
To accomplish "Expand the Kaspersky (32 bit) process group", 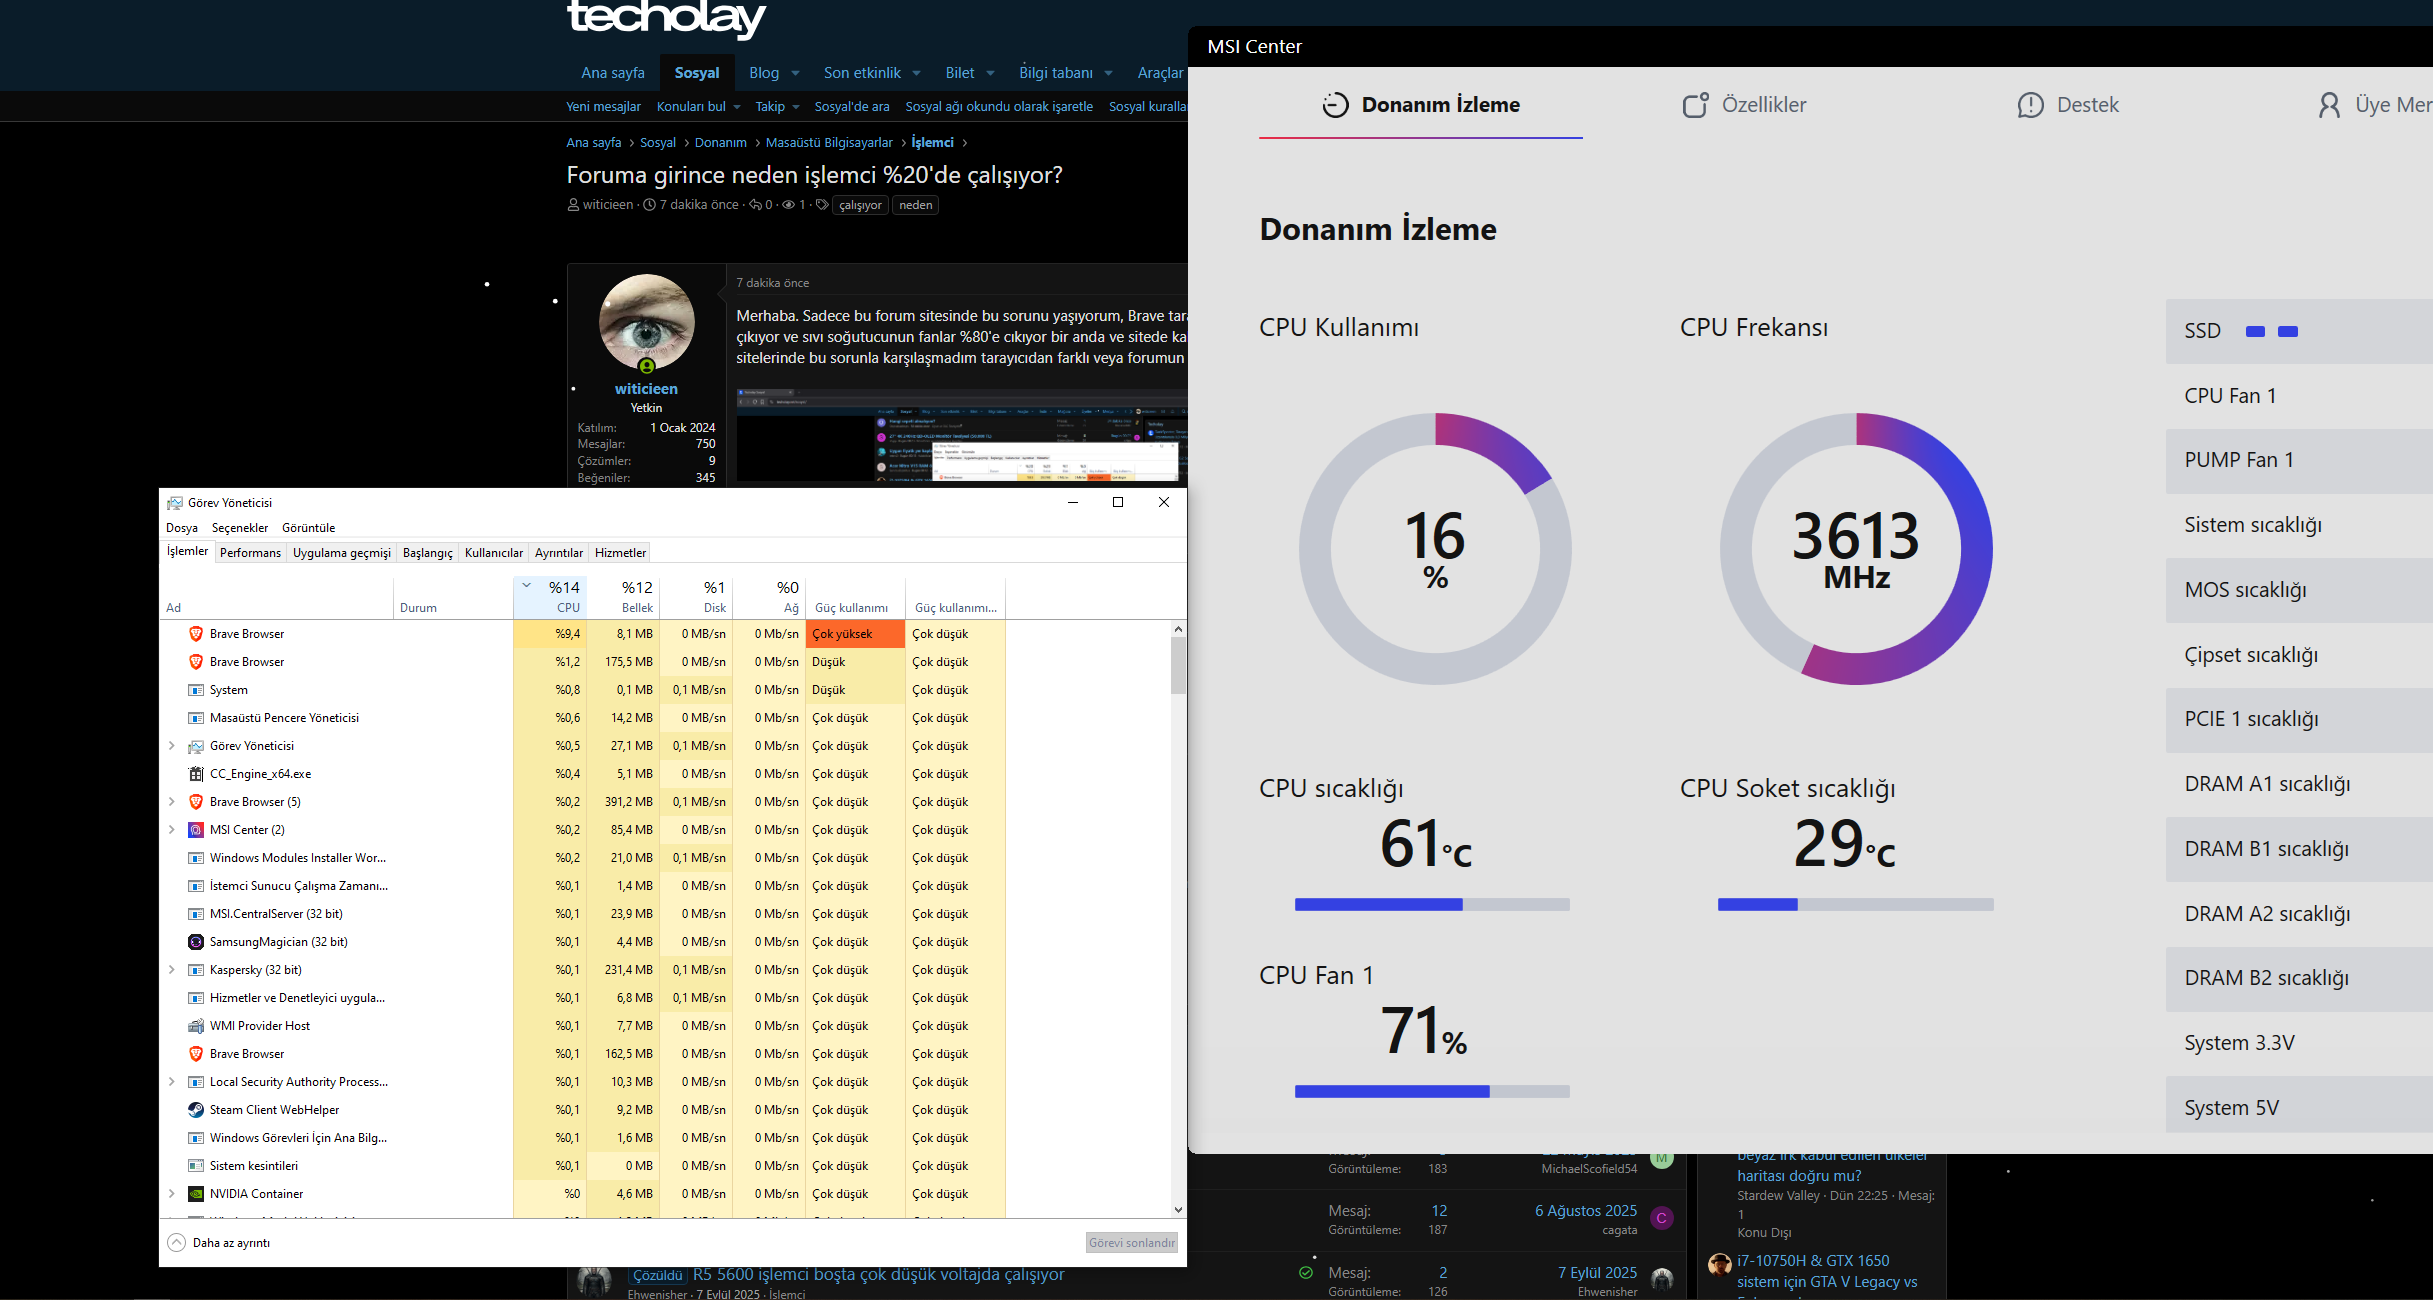I will (172, 970).
